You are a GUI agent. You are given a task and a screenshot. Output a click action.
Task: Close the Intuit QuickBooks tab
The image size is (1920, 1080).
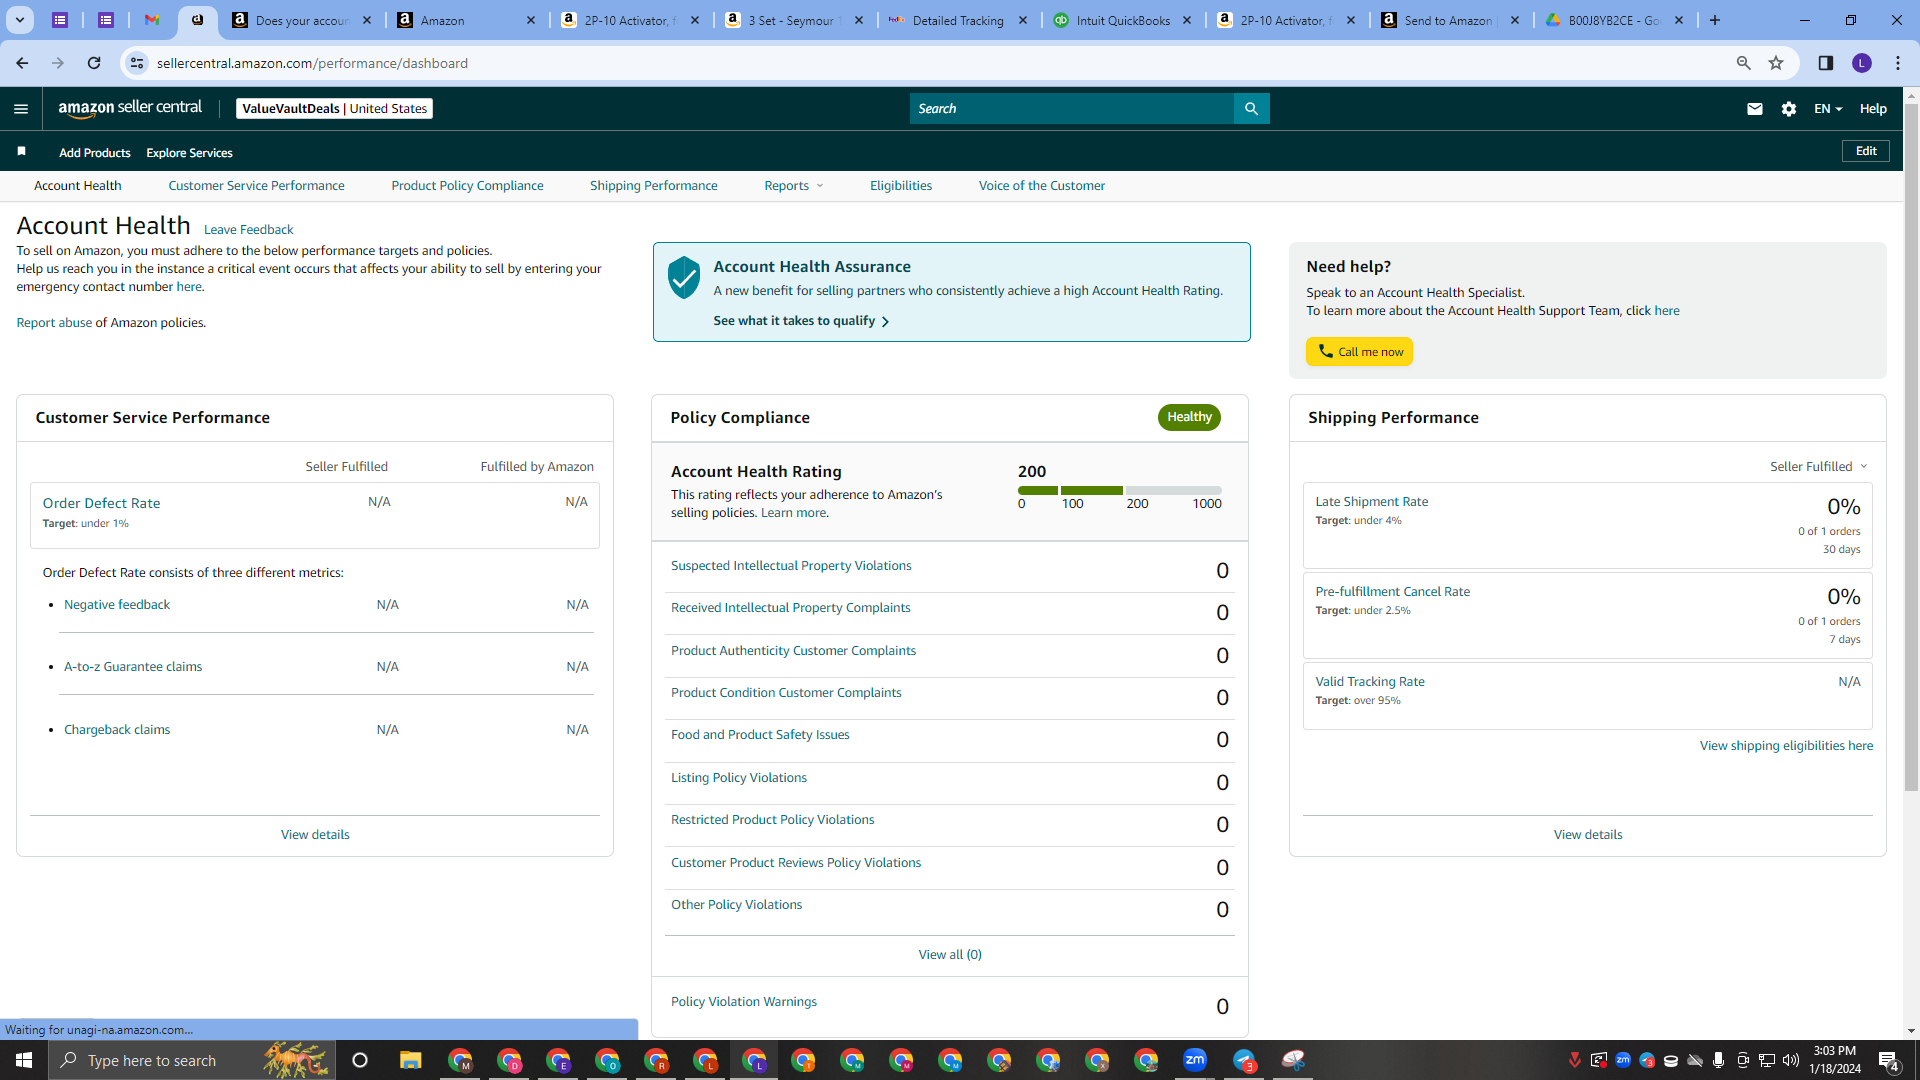click(1187, 20)
